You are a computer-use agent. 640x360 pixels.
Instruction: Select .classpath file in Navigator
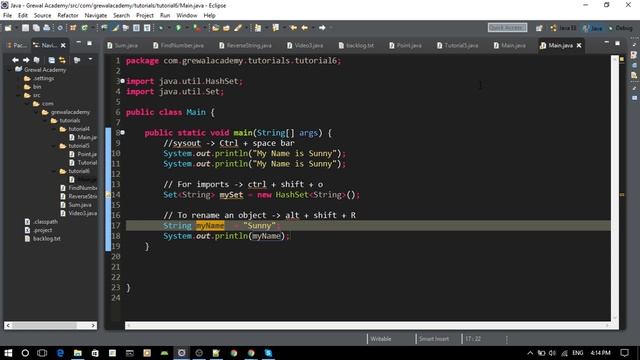pyautogui.click(x=41, y=222)
